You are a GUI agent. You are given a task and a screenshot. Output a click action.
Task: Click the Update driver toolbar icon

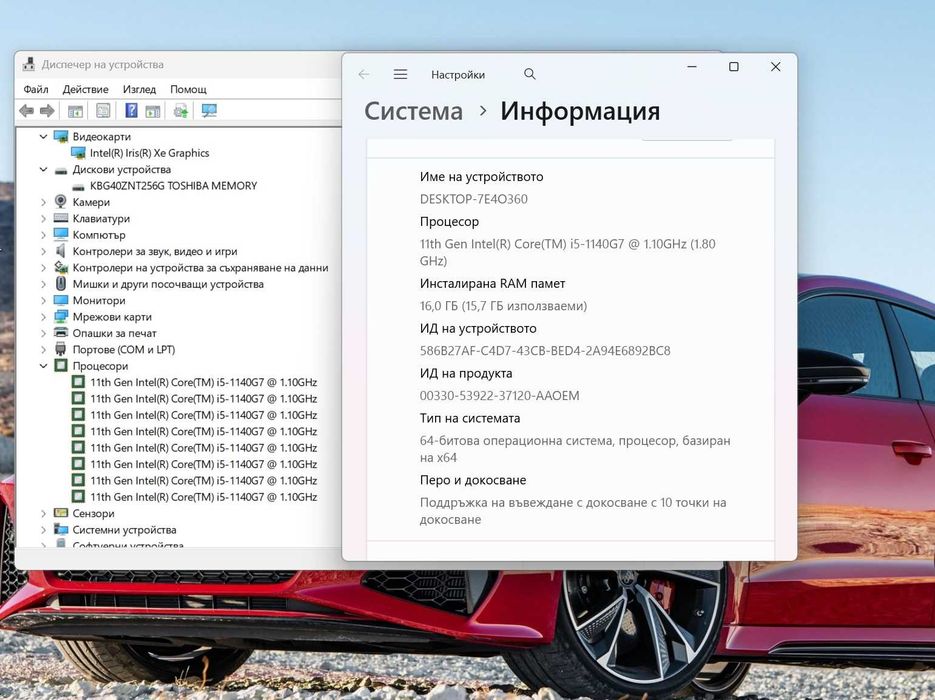click(181, 110)
